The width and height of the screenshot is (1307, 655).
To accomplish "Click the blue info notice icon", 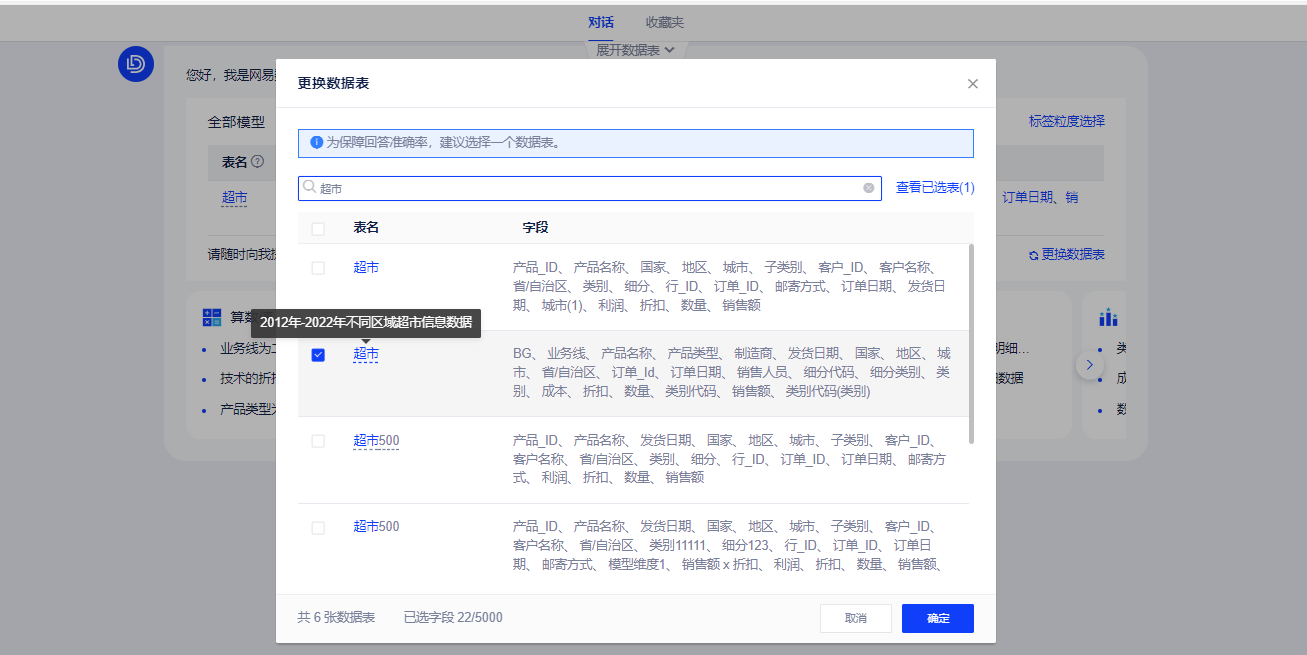I will (316, 143).
